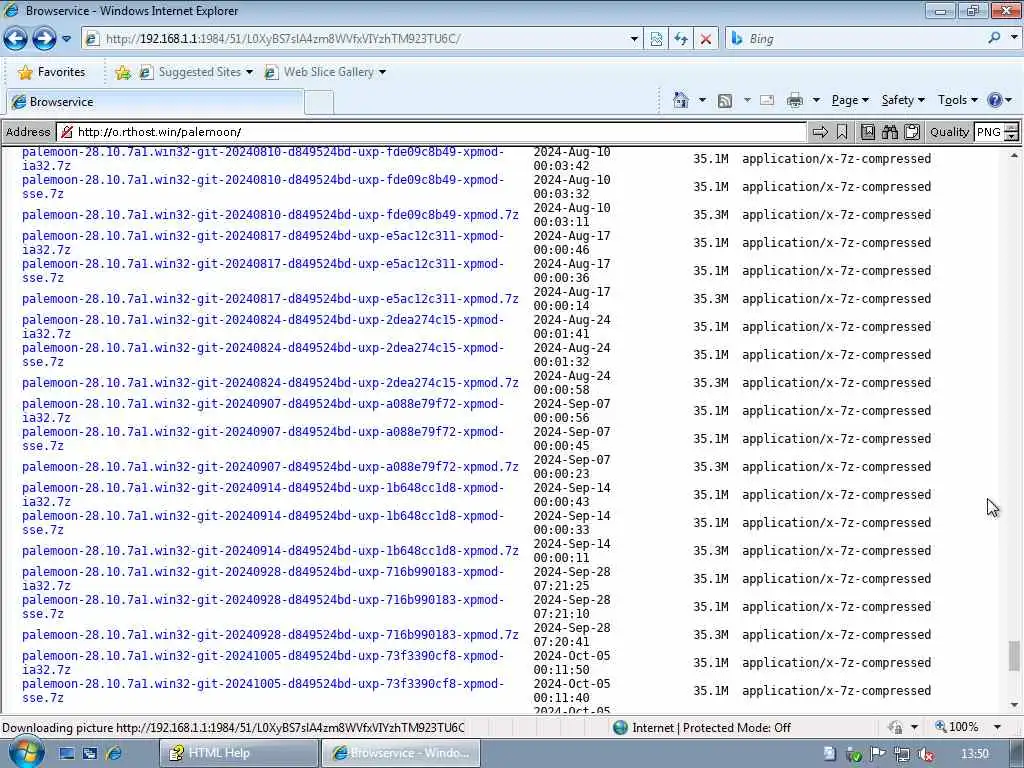The height and width of the screenshot is (768, 1024).
Task: Click the Browservice clipboard icon
Action: coord(912,132)
